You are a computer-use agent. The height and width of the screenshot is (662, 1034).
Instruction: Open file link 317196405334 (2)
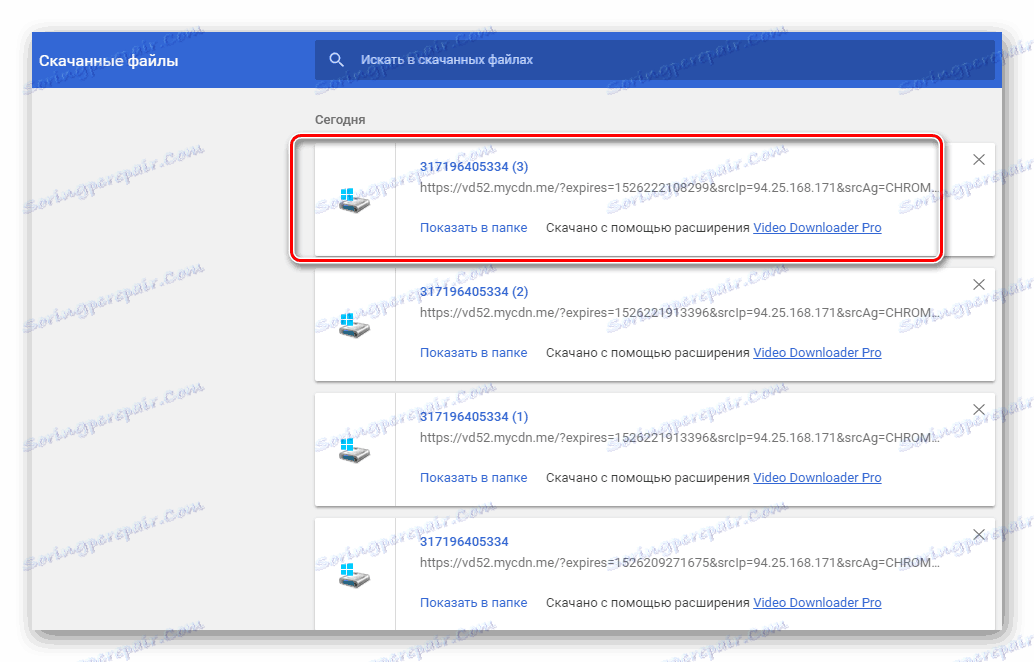(x=474, y=291)
